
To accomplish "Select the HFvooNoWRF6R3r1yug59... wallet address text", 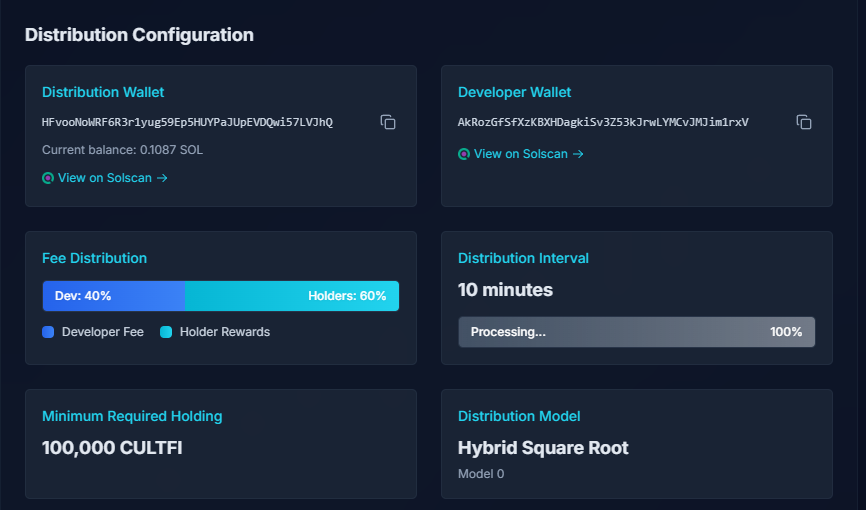I will (x=187, y=122).
